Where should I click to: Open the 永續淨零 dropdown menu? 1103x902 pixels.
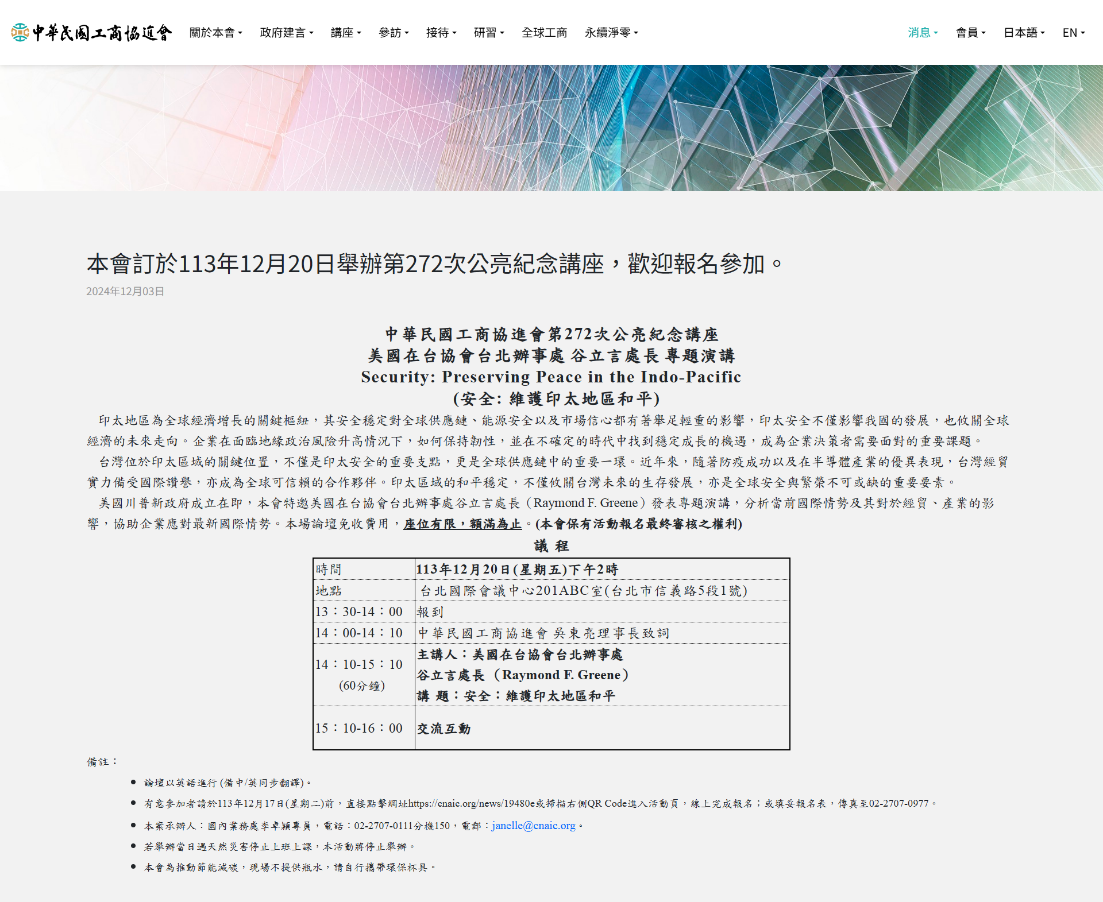pyautogui.click(x=610, y=32)
